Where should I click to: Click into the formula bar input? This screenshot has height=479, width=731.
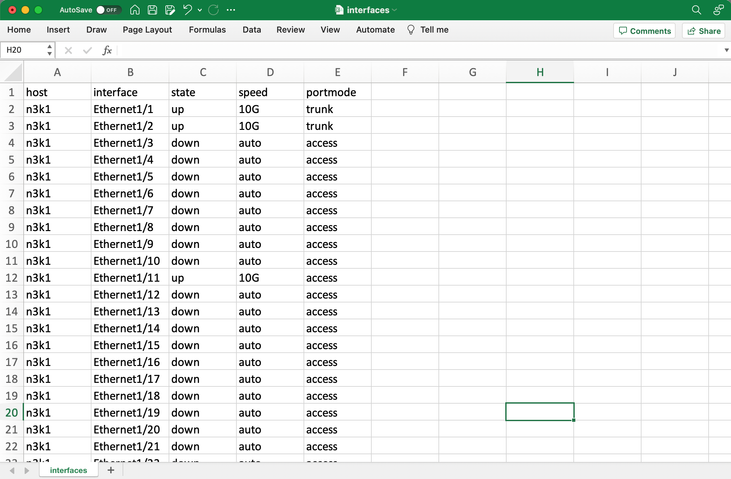(x=420, y=50)
